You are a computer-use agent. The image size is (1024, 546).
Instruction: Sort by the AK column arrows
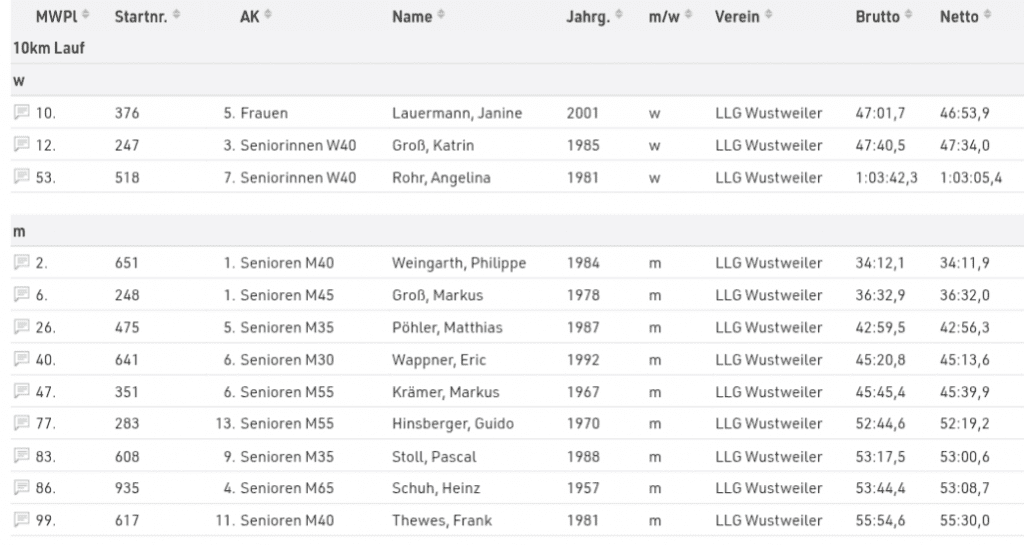click(x=268, y=17)
